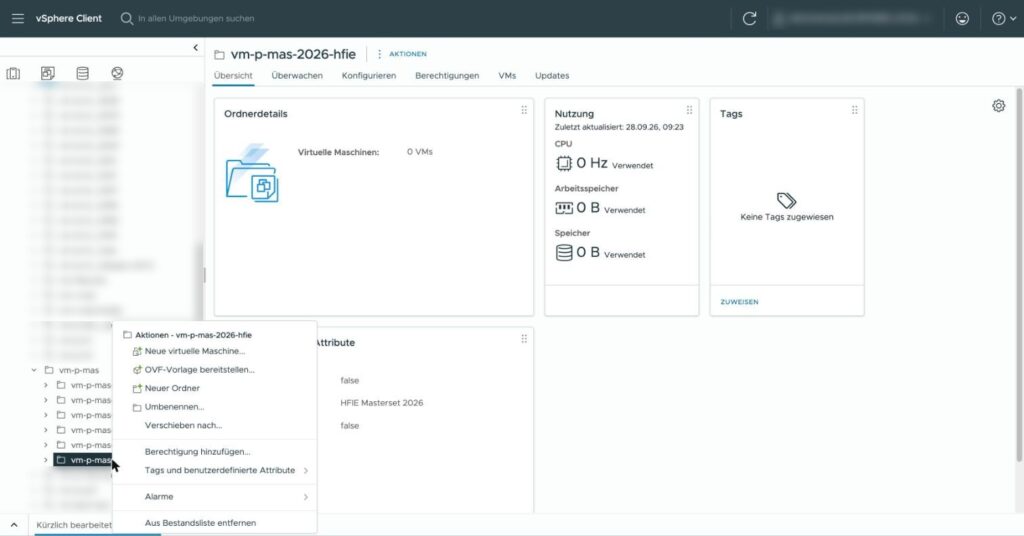
Task: Click the large VM folder illustration
Action: (253, 174)
